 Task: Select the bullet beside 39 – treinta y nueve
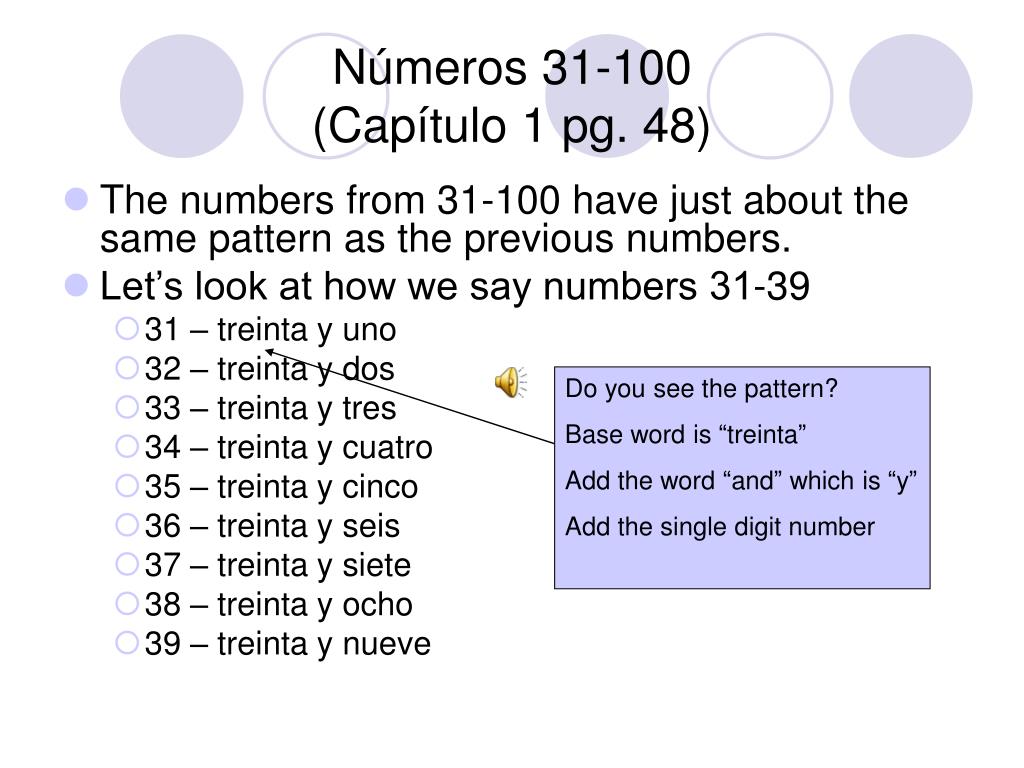tap(127, 643)
